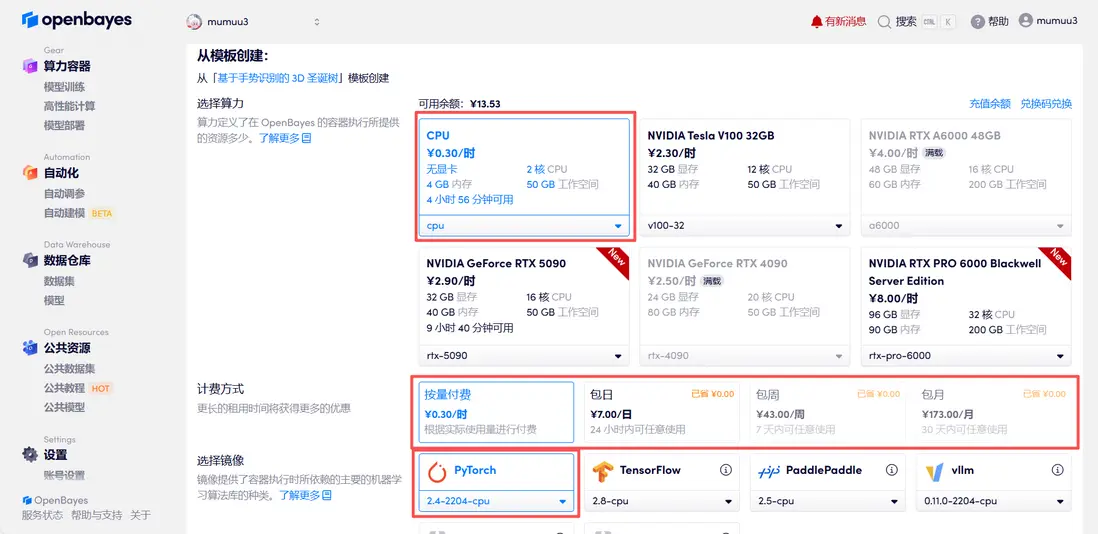Image resolution: width=1098 pixels, height=534 pixels.
Task: Click the external link icon after 了解更多 under 选择算力
Action: (306, 138)
